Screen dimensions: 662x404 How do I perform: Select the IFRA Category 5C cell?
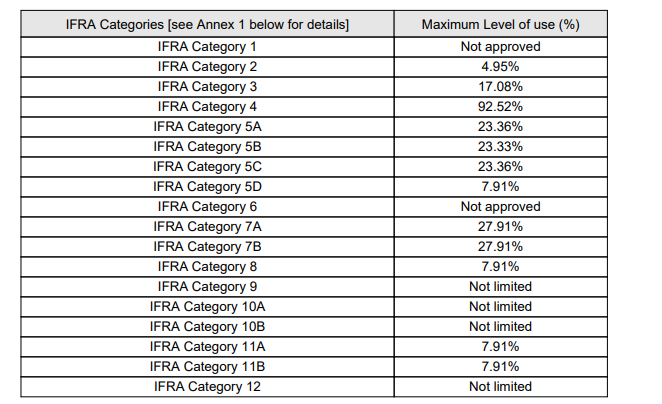tap(207, 167)
